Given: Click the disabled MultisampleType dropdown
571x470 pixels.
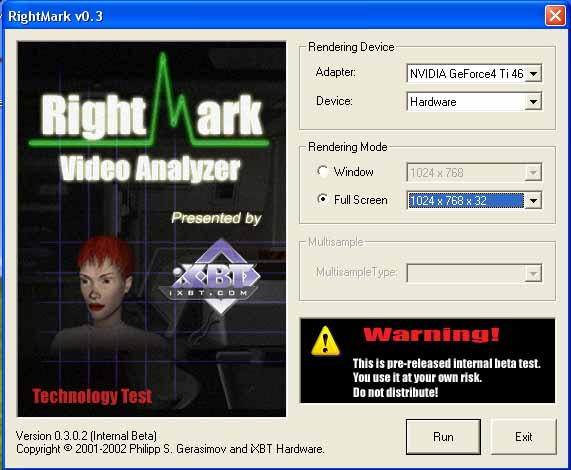Looking at the screenshot, I should [x=474, y=273].
